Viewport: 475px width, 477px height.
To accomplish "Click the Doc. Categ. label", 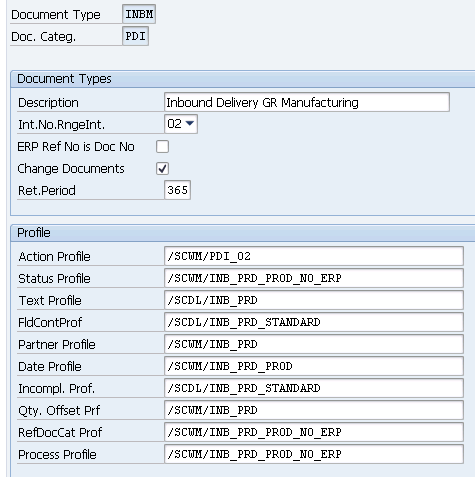I will pyautogui.click(x=43, y=36).
